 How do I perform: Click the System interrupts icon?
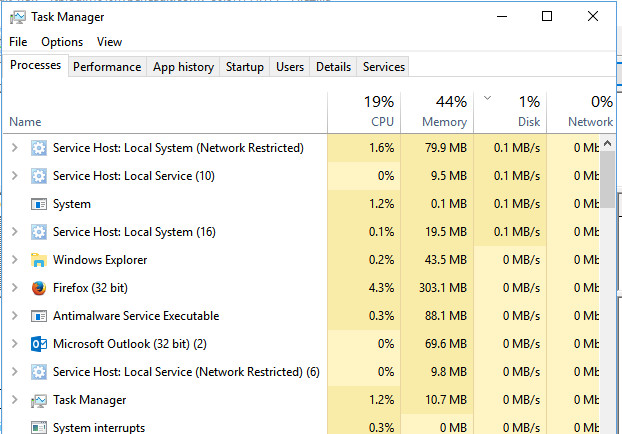[39, 428]
